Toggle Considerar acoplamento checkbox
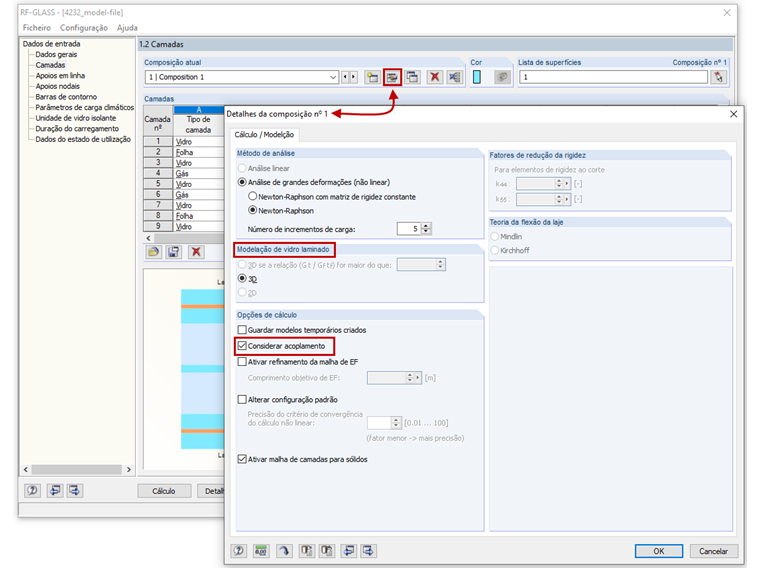Image resolution: width=760 pixels, height=568 pixels. [x=242, y=346]
